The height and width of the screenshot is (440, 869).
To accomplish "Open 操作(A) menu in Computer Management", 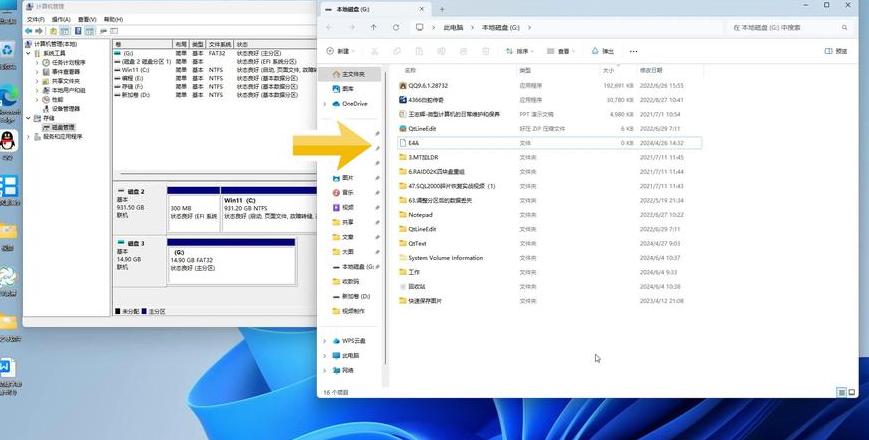I will tap(61, 19).
